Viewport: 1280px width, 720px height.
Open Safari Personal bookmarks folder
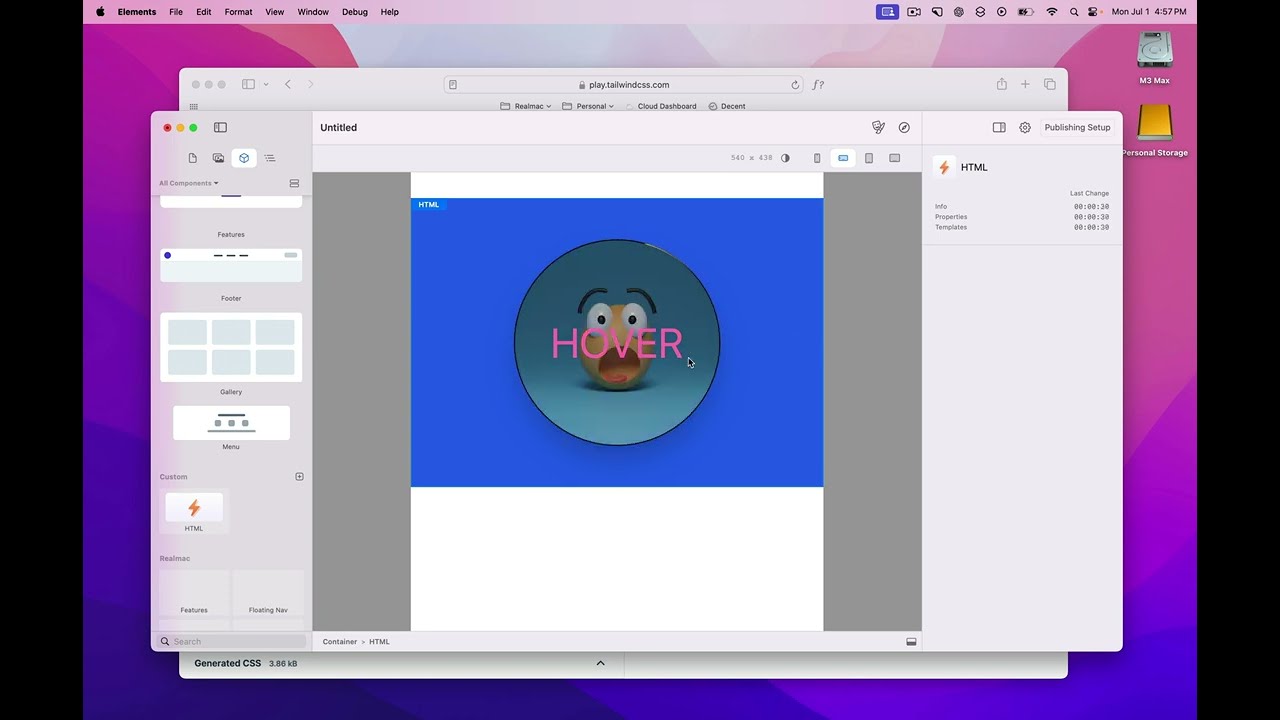coord(588,106)
